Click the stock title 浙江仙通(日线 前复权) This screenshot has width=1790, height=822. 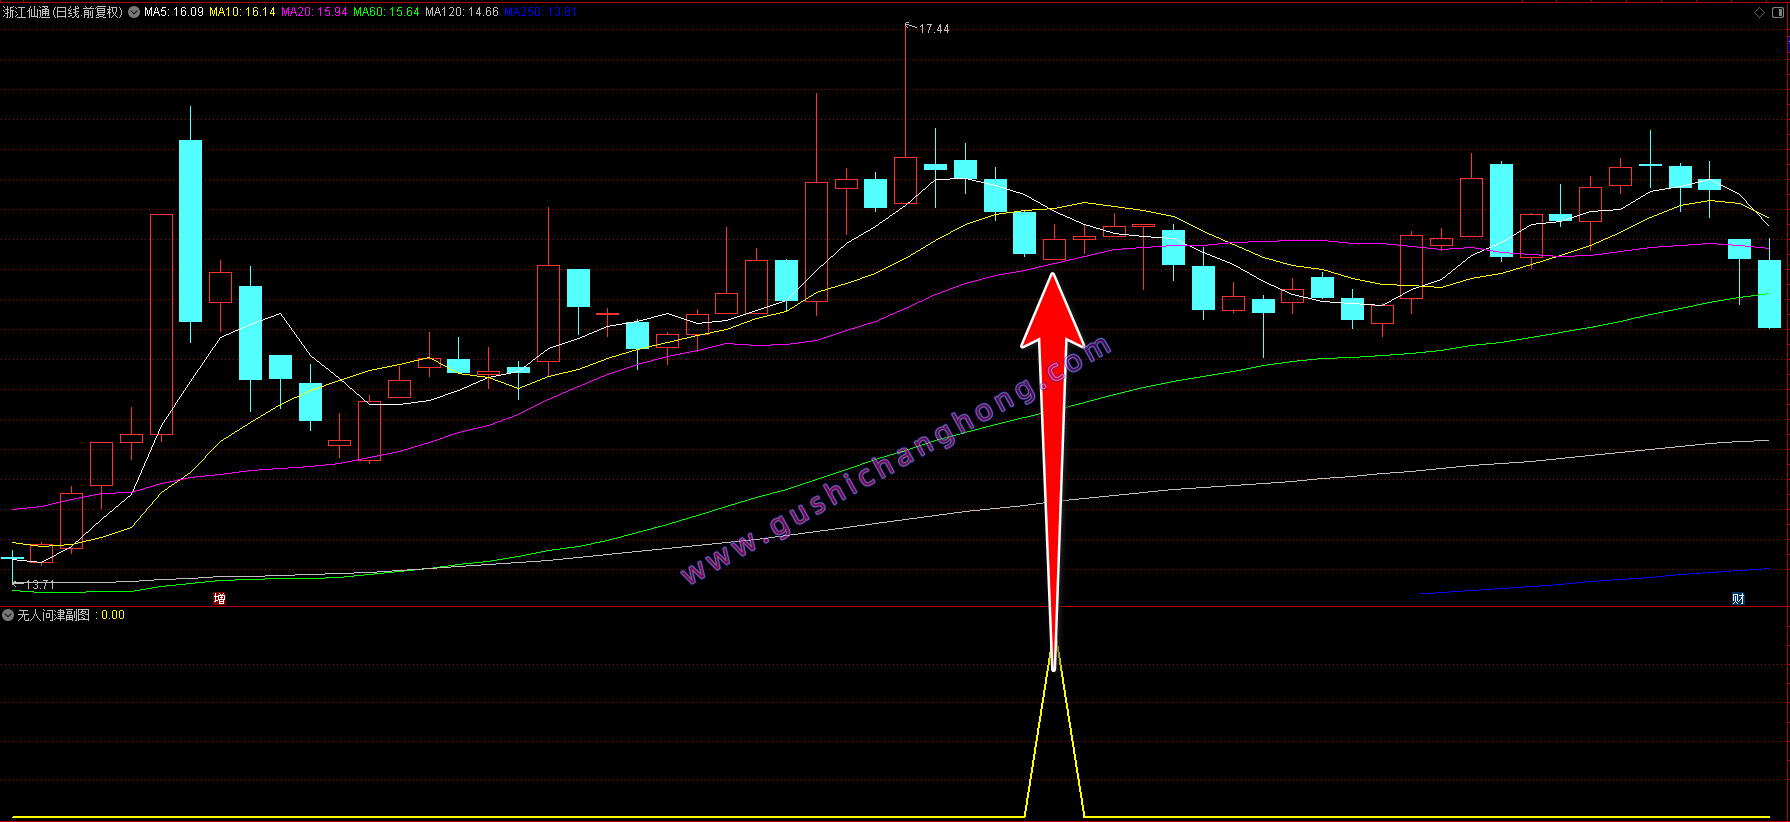(63, 12)
